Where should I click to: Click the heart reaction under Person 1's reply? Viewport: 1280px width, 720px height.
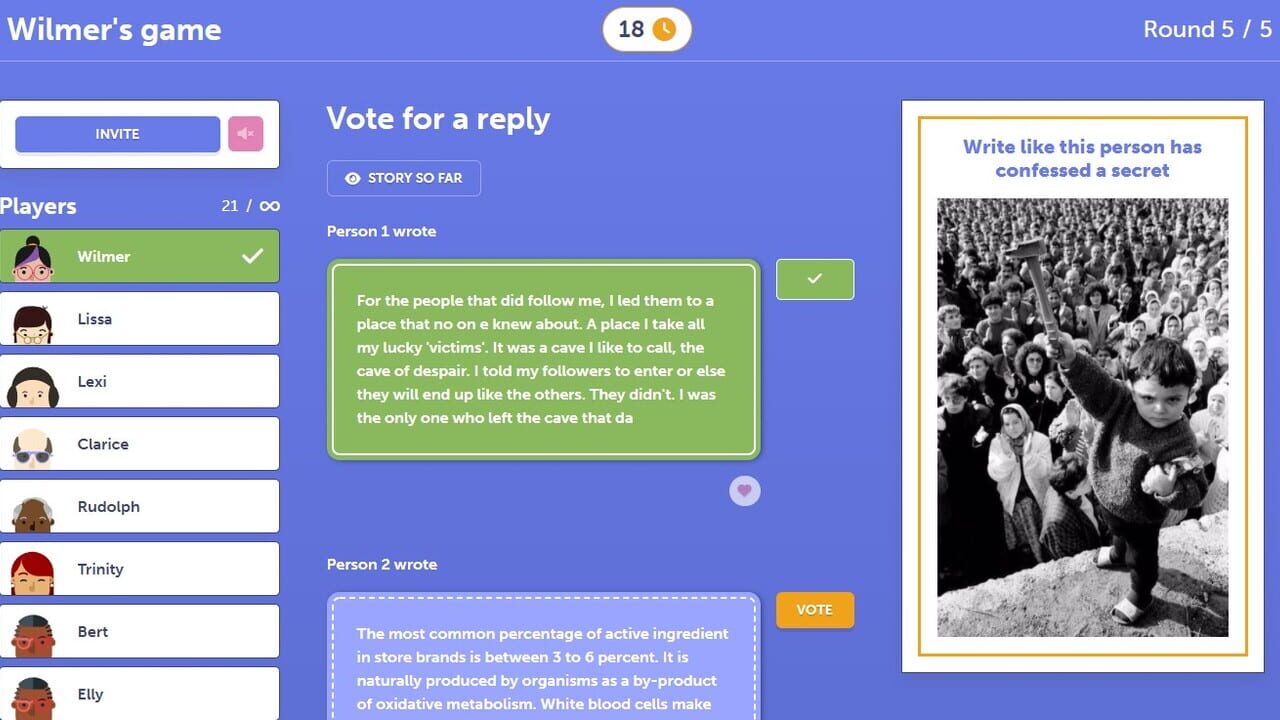(x=744, y=490)
